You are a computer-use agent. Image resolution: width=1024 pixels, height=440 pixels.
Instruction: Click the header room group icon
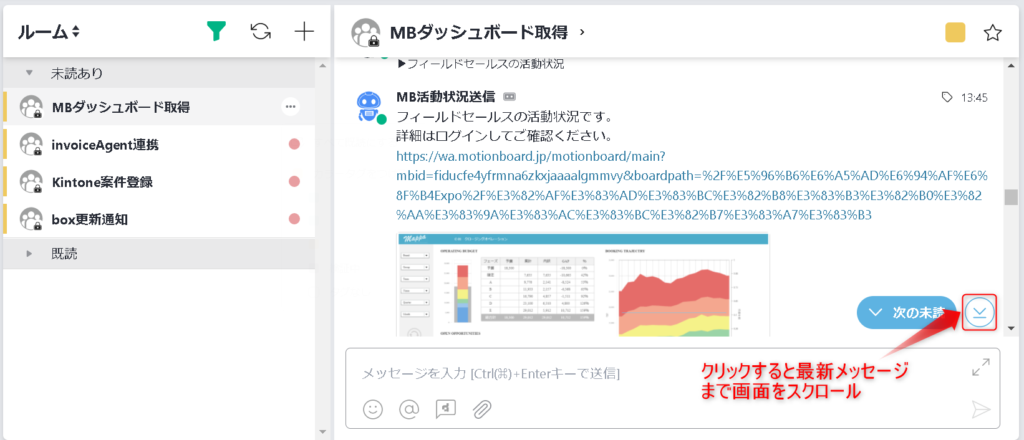tap(366, 32)
